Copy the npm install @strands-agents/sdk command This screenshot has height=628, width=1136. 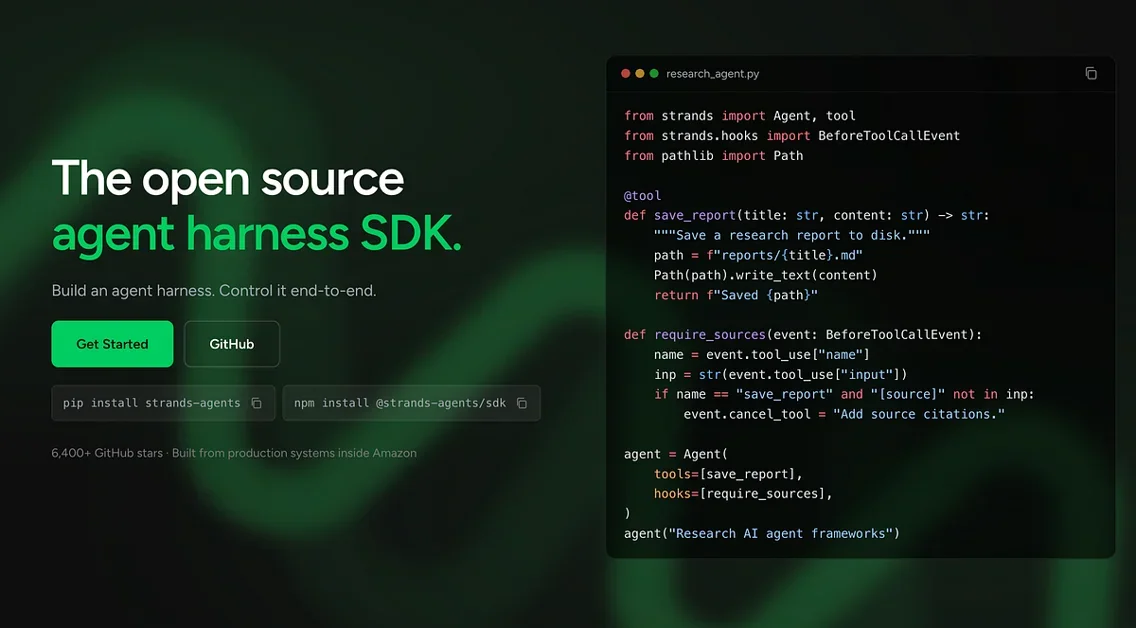click(522, 403)
